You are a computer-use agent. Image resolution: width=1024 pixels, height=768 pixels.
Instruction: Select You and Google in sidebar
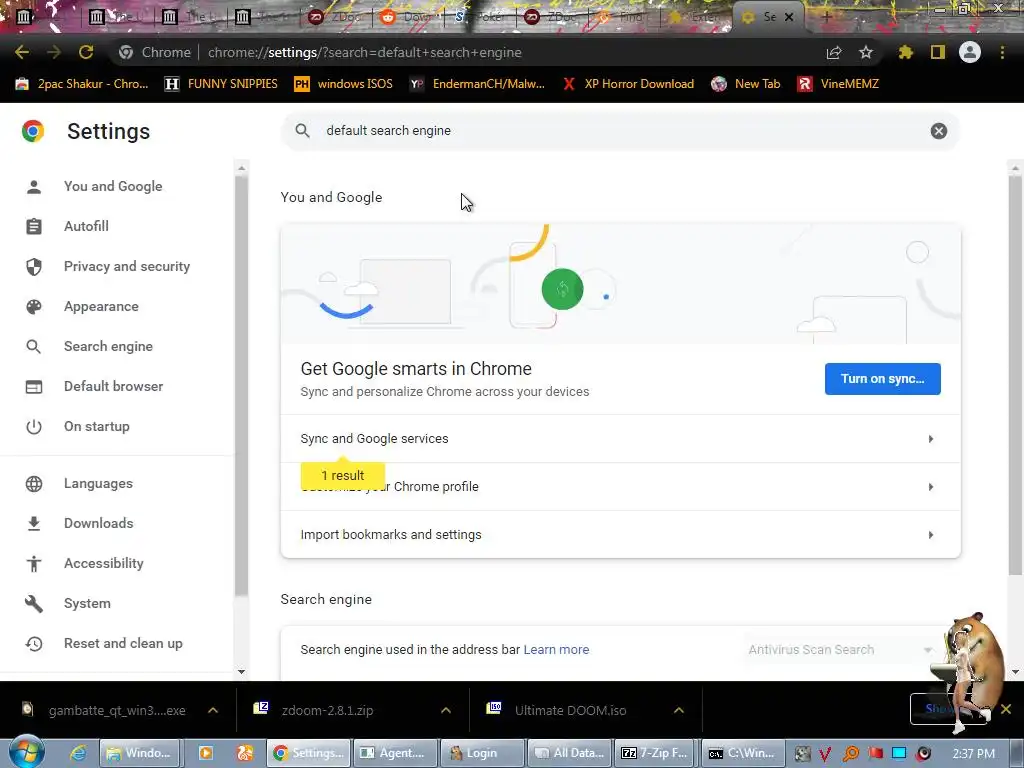click(x=113, y=186)
